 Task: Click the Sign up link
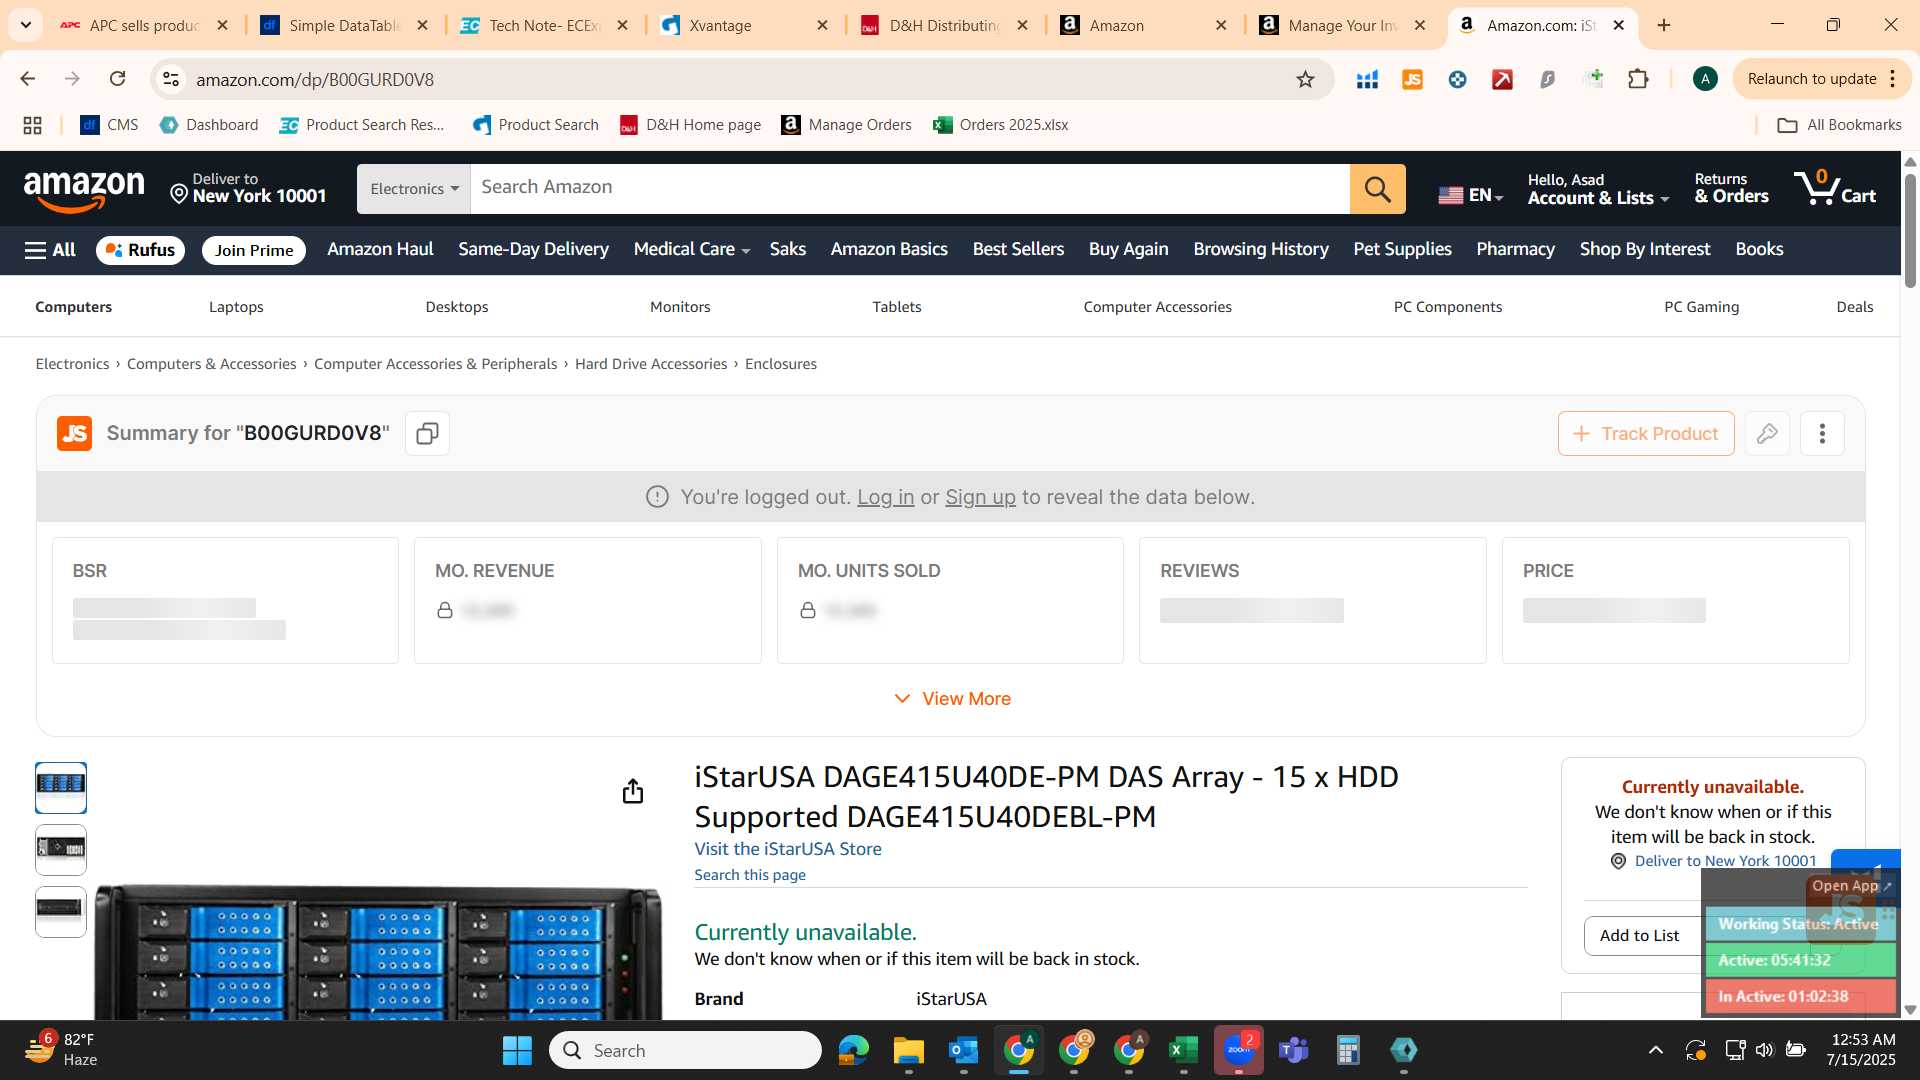point(980,497)
